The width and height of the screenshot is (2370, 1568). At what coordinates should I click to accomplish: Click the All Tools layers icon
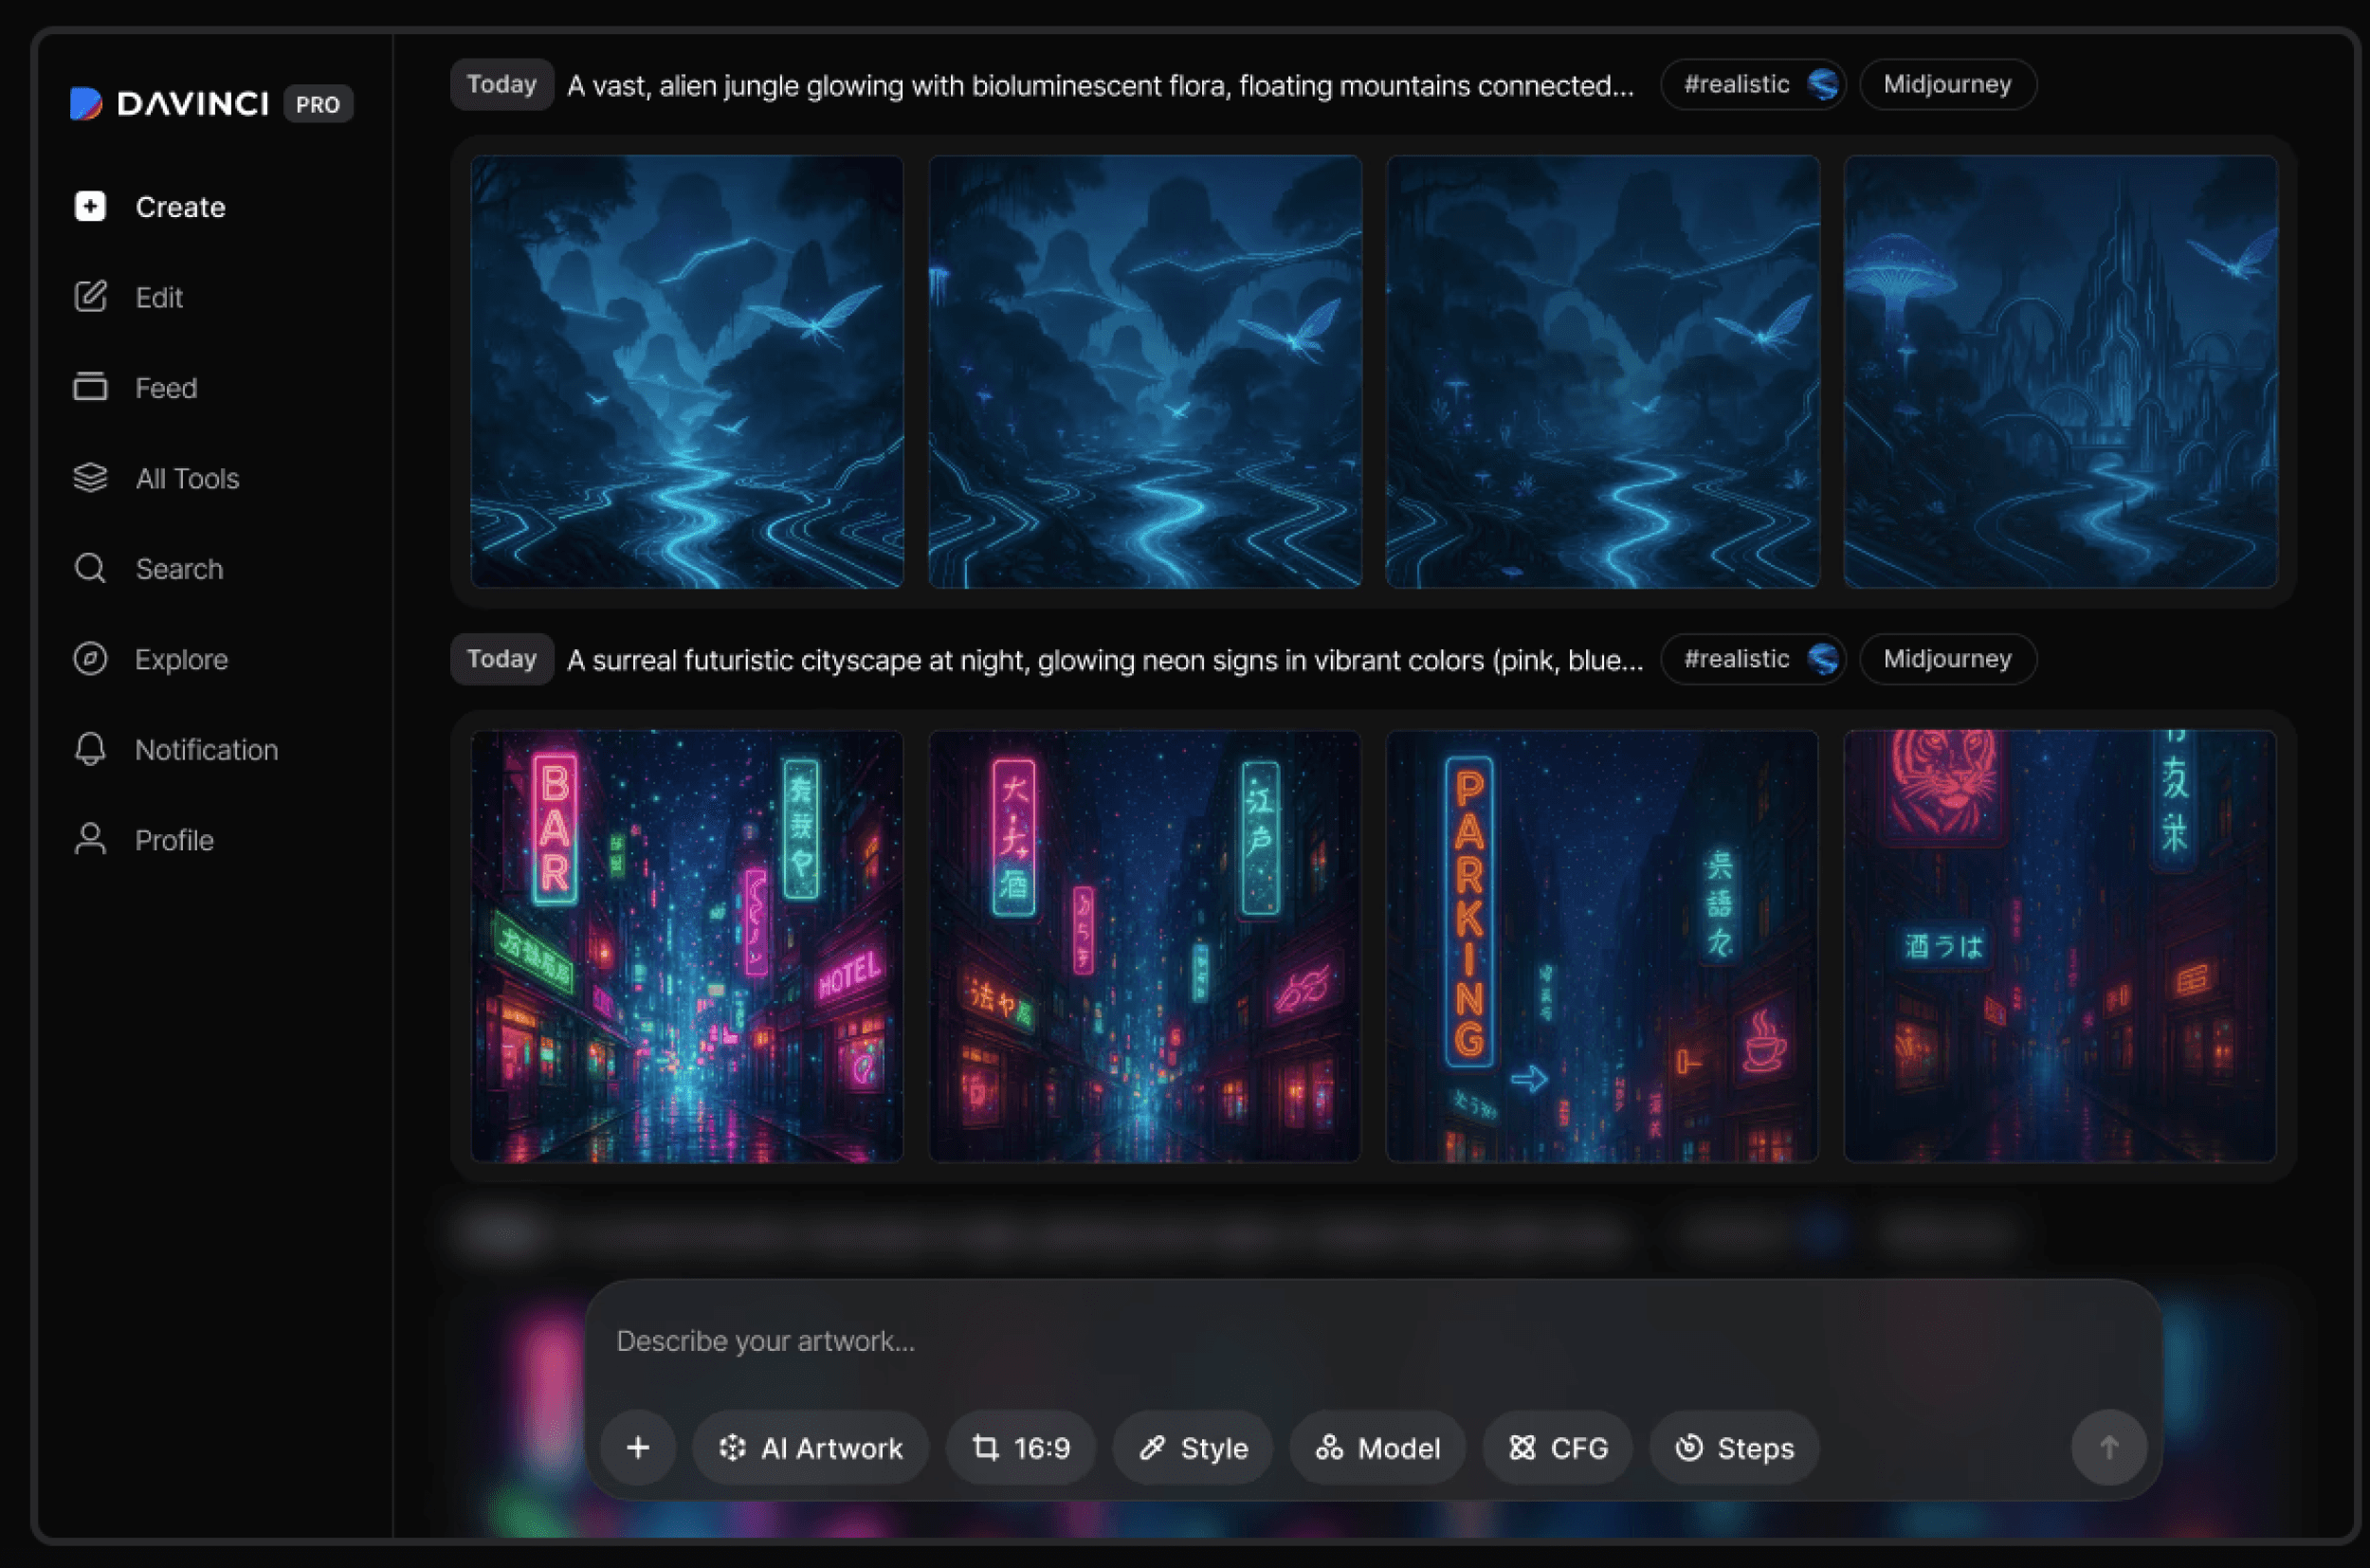click(90, 478)
